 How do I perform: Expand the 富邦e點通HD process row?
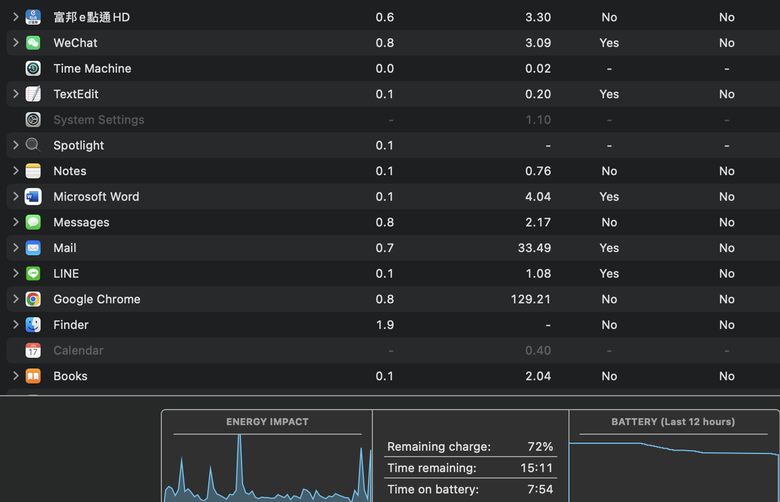click(15, 17)
